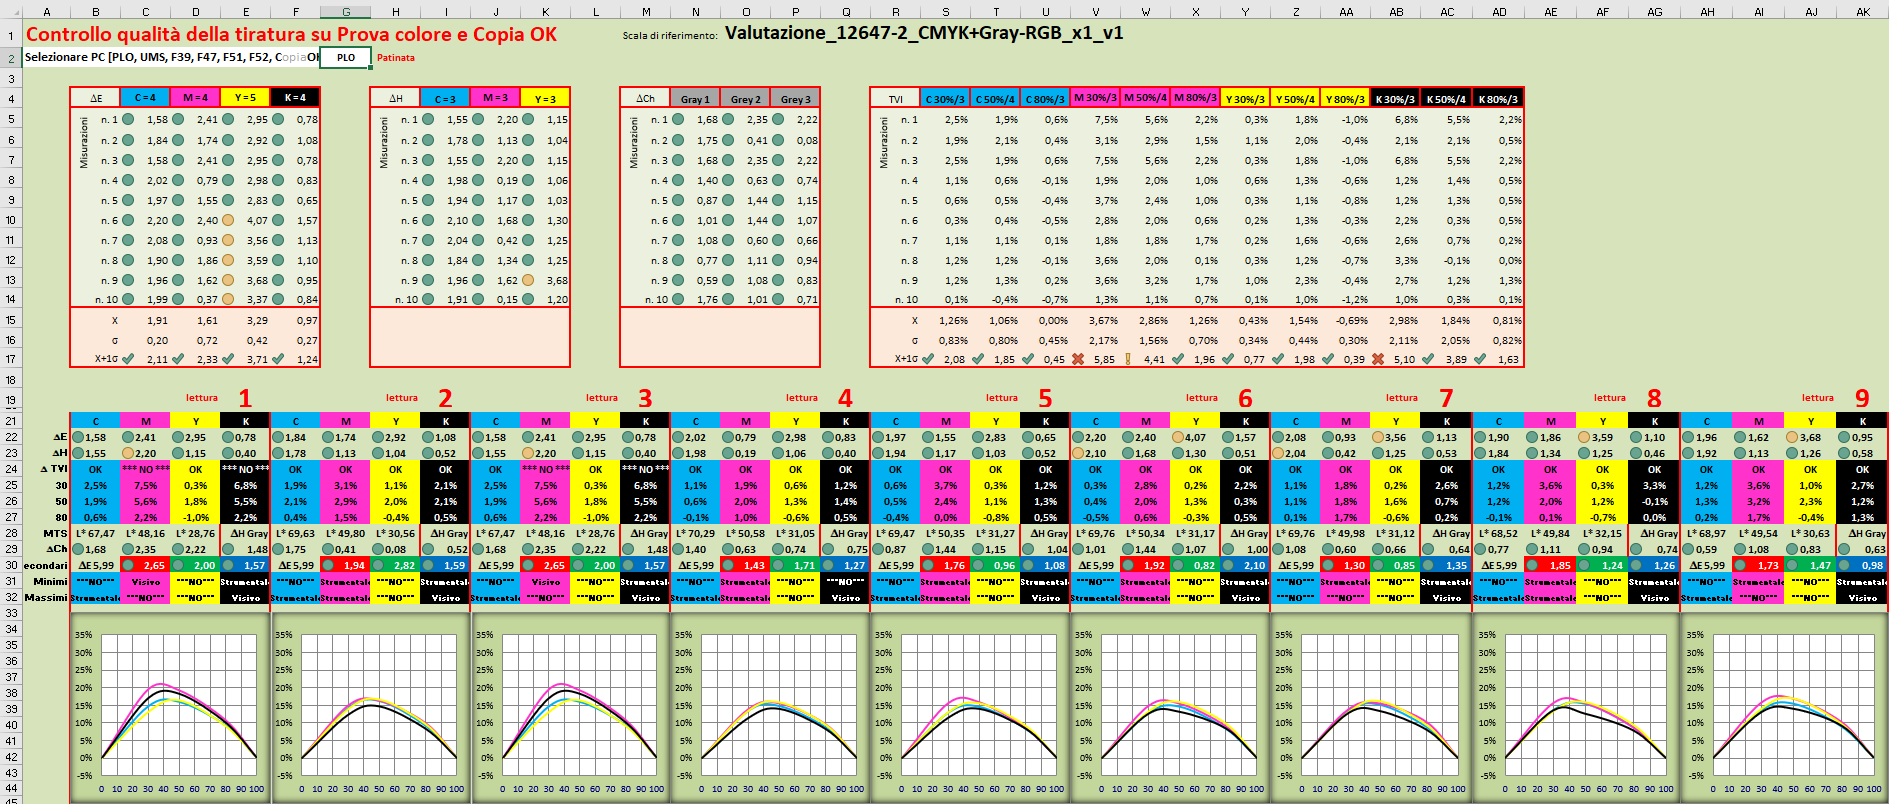Screen dimensions: 1889x804
Task: Click the yellow 'Y 80%/3' header cell
Action: coord(1345,98)
